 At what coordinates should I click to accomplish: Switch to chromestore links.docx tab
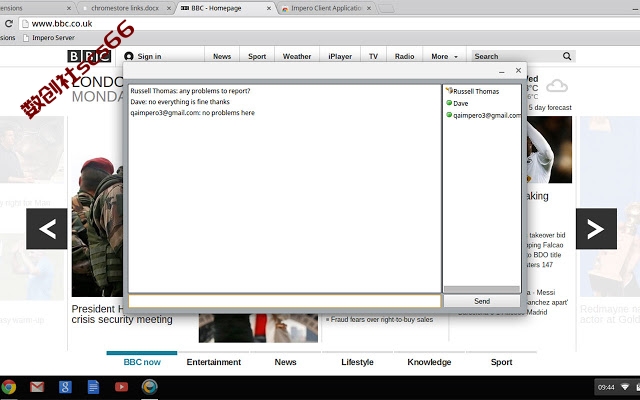tap(124, 8)
